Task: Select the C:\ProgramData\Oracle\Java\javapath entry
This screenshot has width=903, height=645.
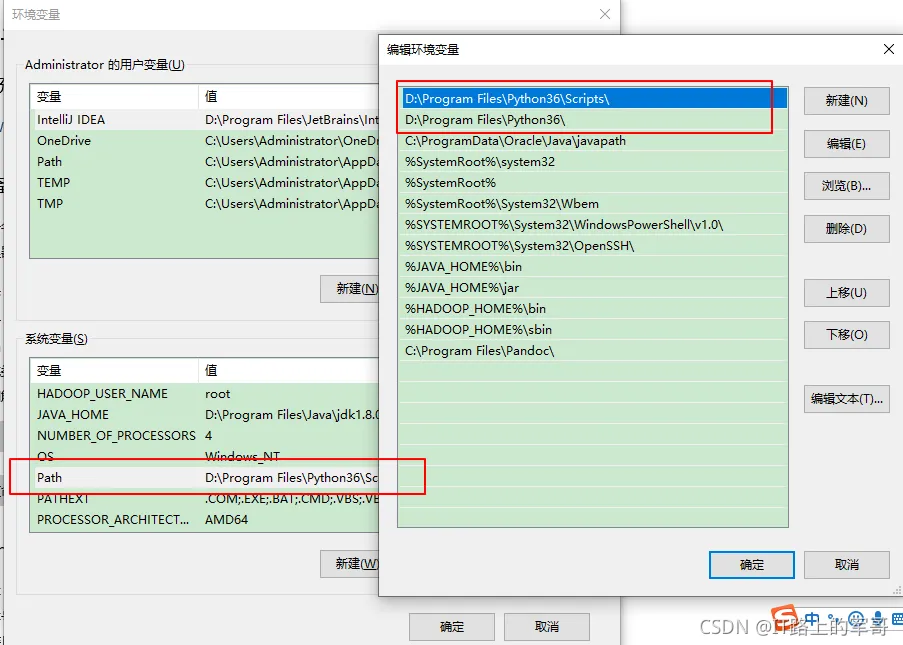Action: tap(593, 141)
